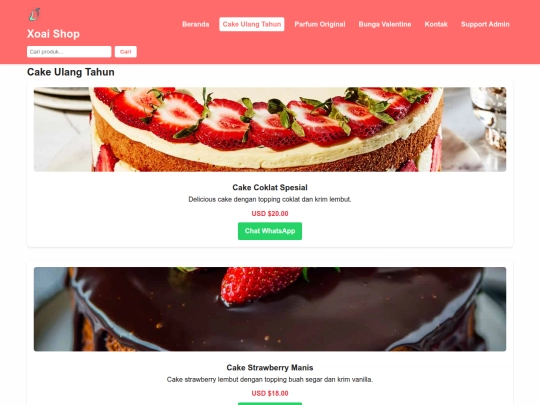Open the chocolate cake product image

coord(270,309)
